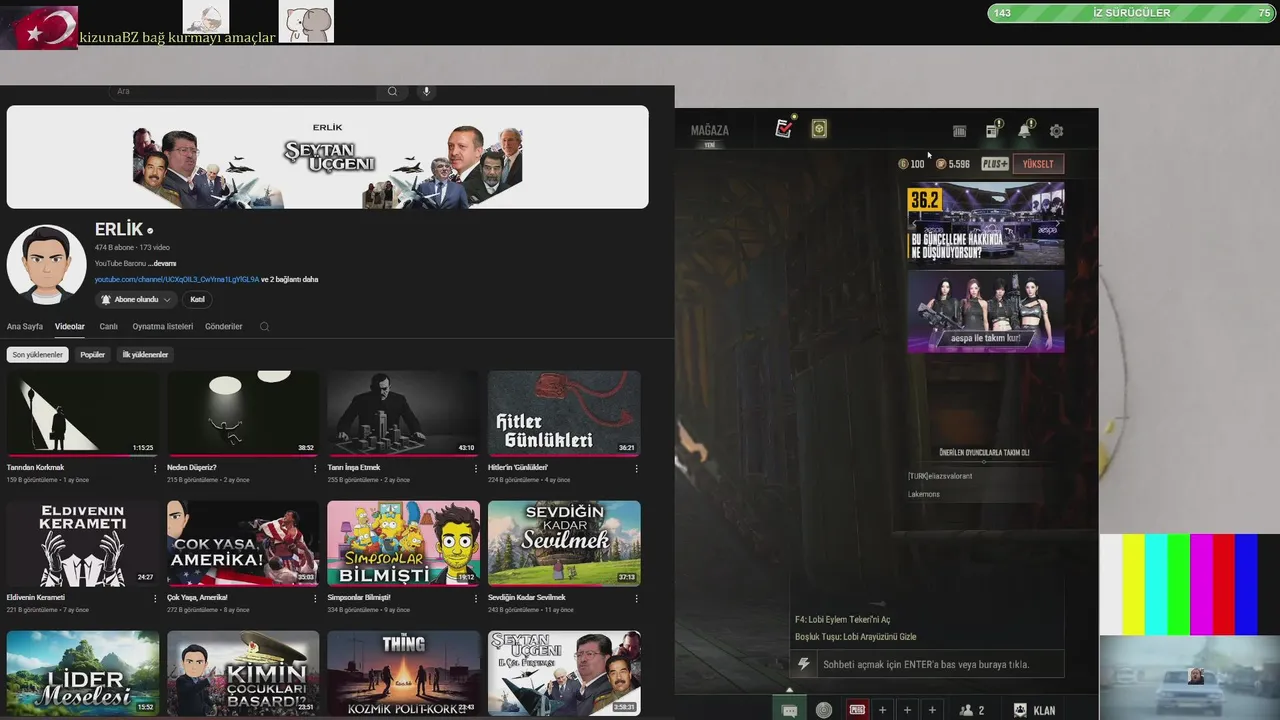Click the third plus invite slot

[932, 710]
